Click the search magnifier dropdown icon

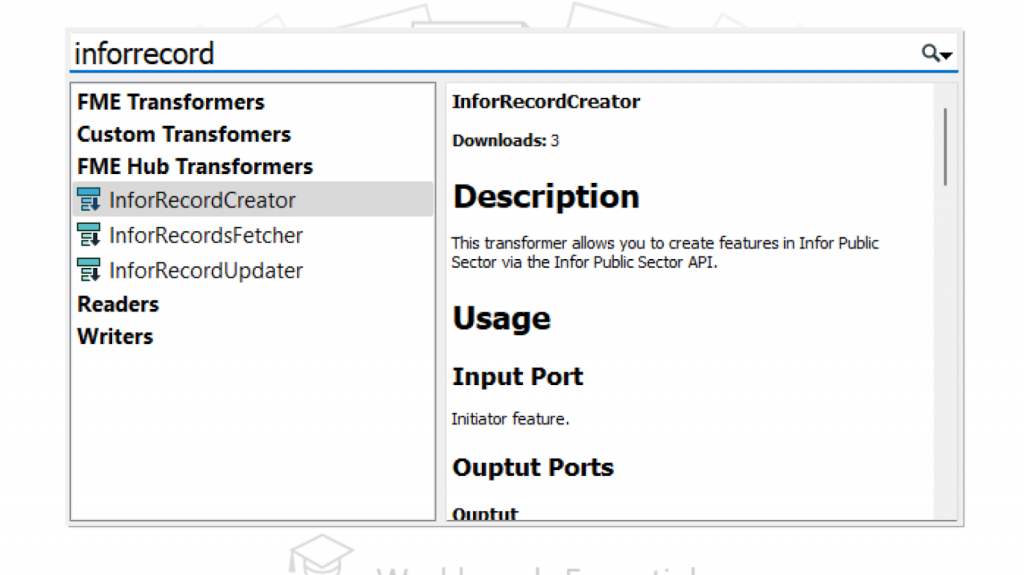pos(936,53)
